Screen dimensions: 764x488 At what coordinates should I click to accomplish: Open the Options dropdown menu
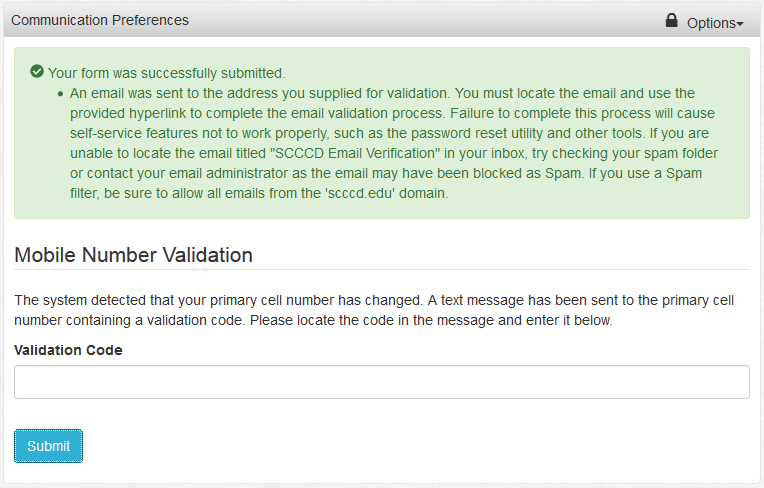(x=714, y=22)
